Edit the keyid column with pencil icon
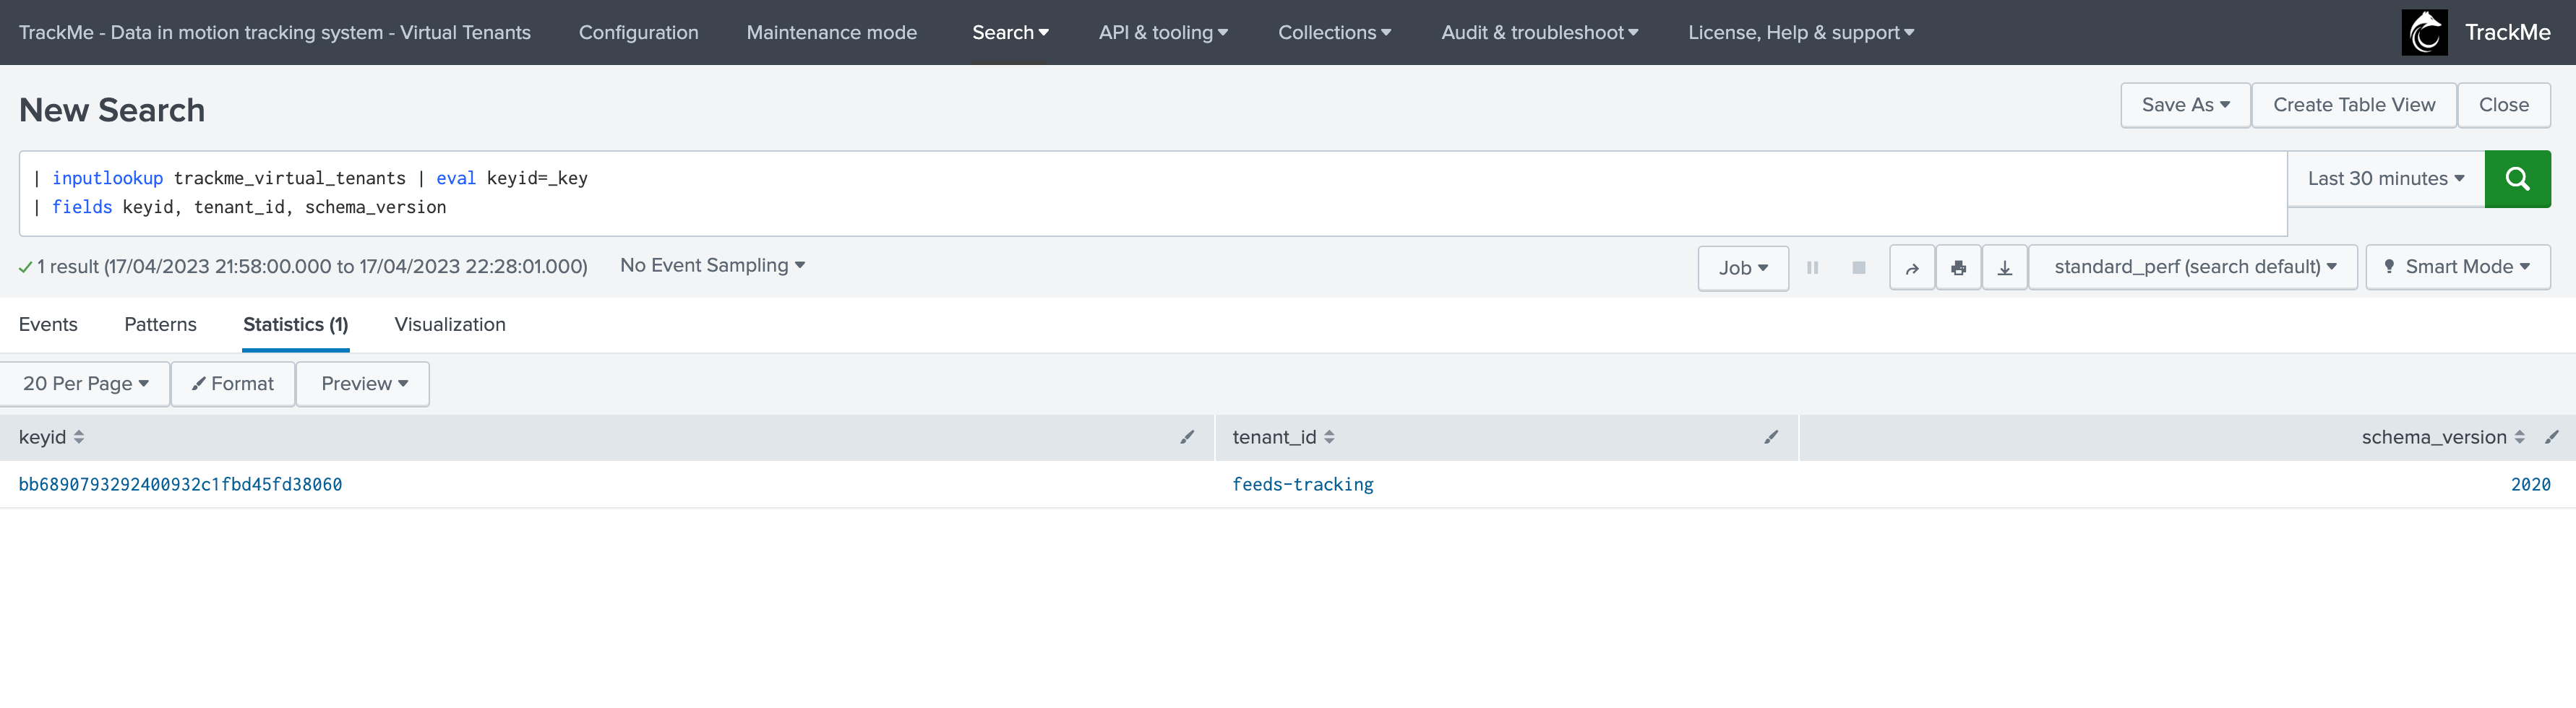 click(x=1186, y=437)
